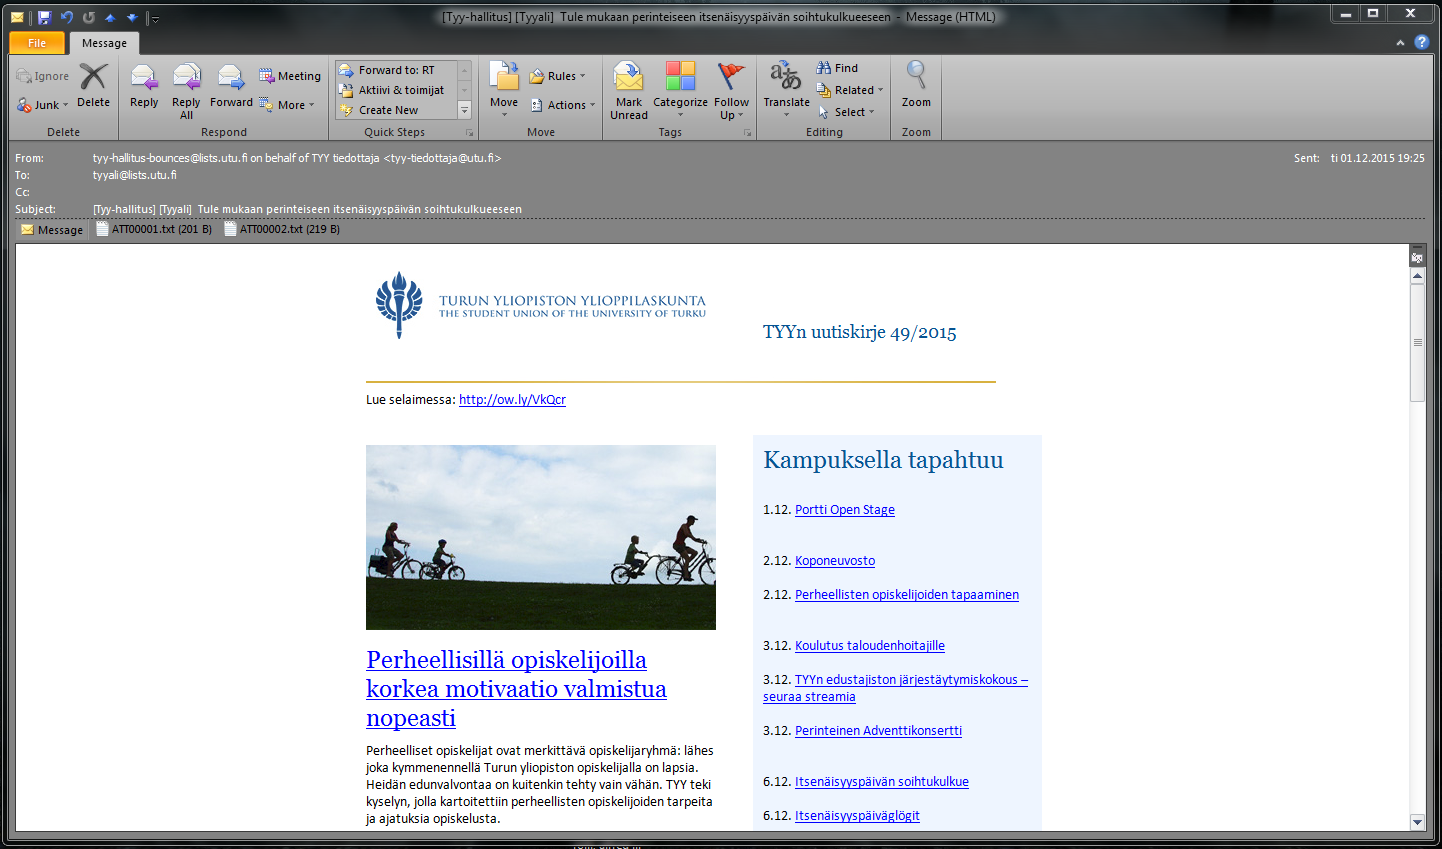
Task: Open the Move to folder menu
Action: tap(504, 90)
